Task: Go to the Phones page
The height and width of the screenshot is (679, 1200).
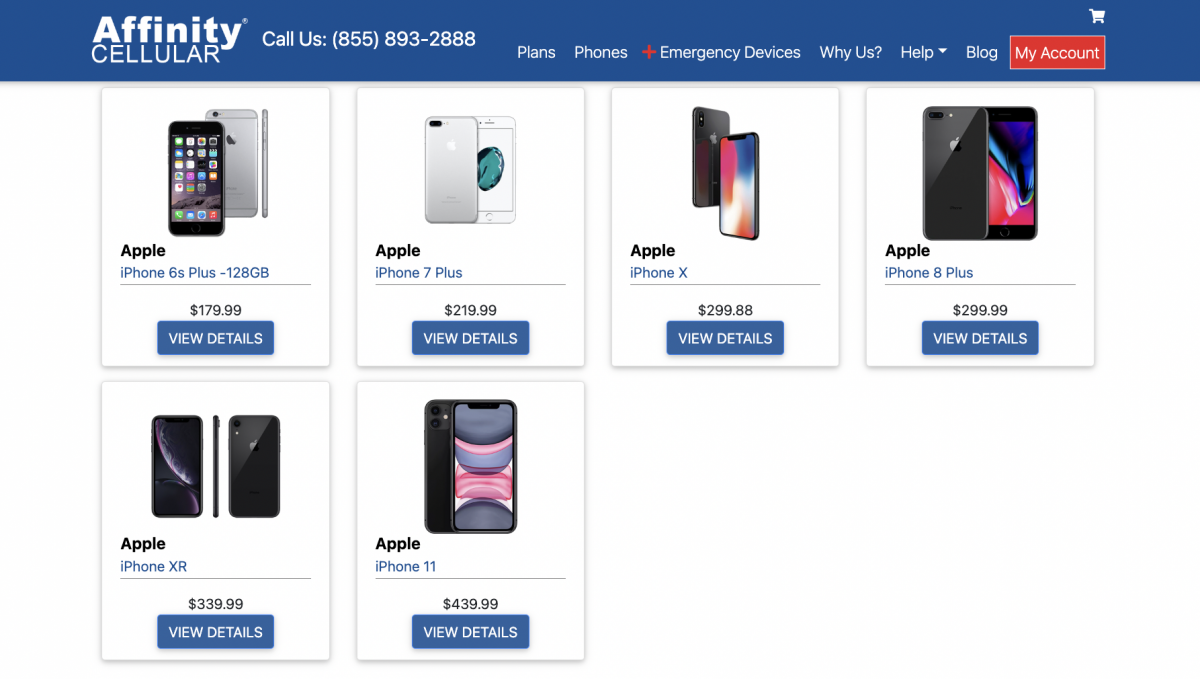Action: pos(601,53)
